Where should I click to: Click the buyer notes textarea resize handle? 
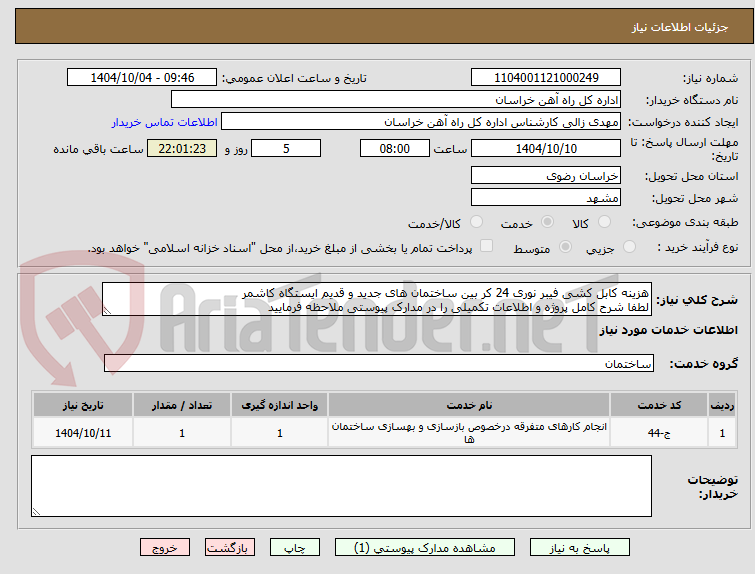tap(36, 511)
